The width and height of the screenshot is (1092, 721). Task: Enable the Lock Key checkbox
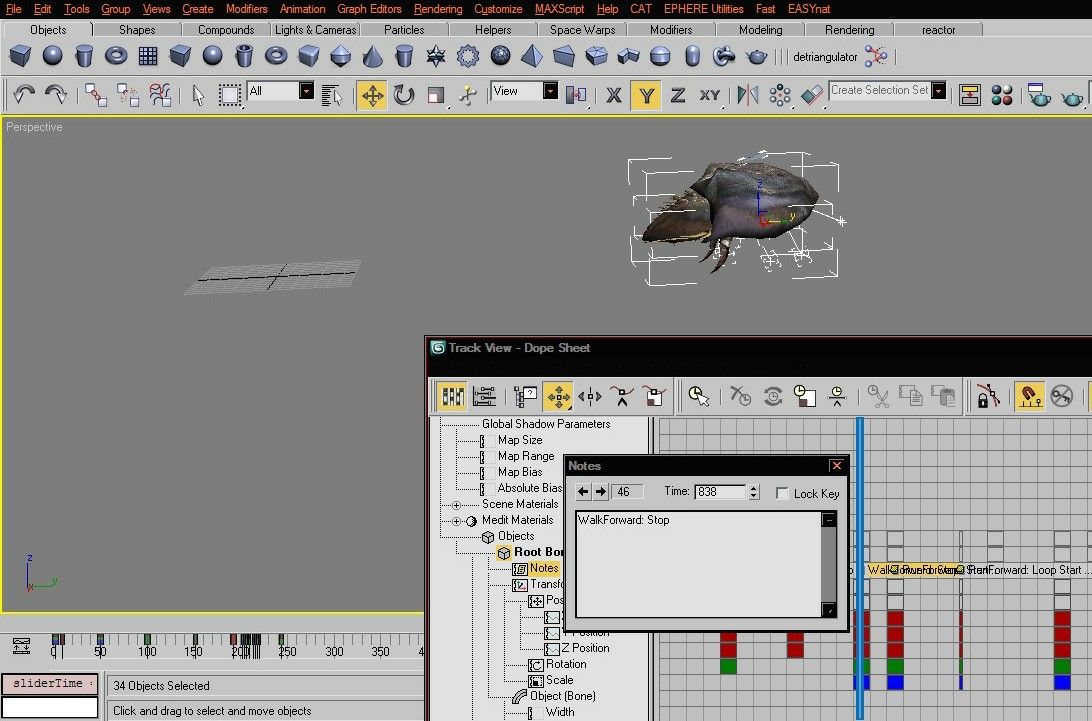[x=782, y=493]
